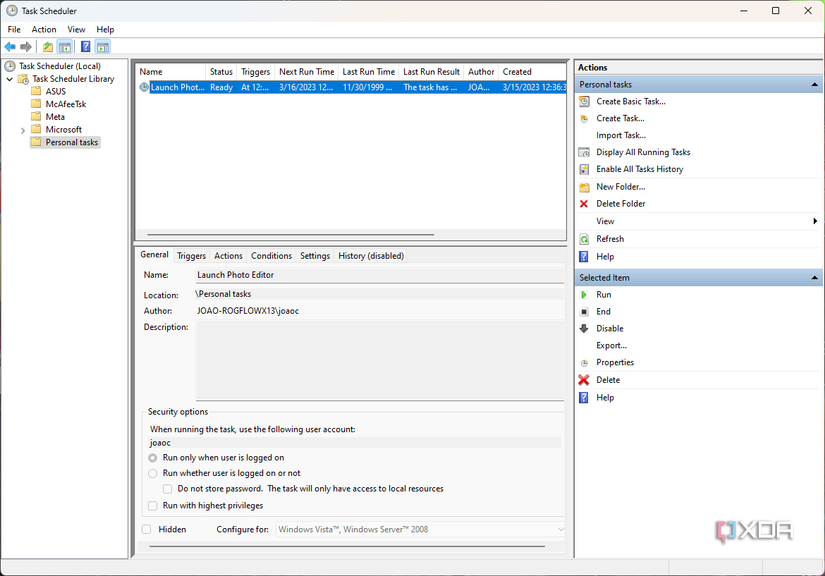This screenshot has height=576, width=825.
Task: Expand the Microsoft folder tree node
Action: coord(23,130)
